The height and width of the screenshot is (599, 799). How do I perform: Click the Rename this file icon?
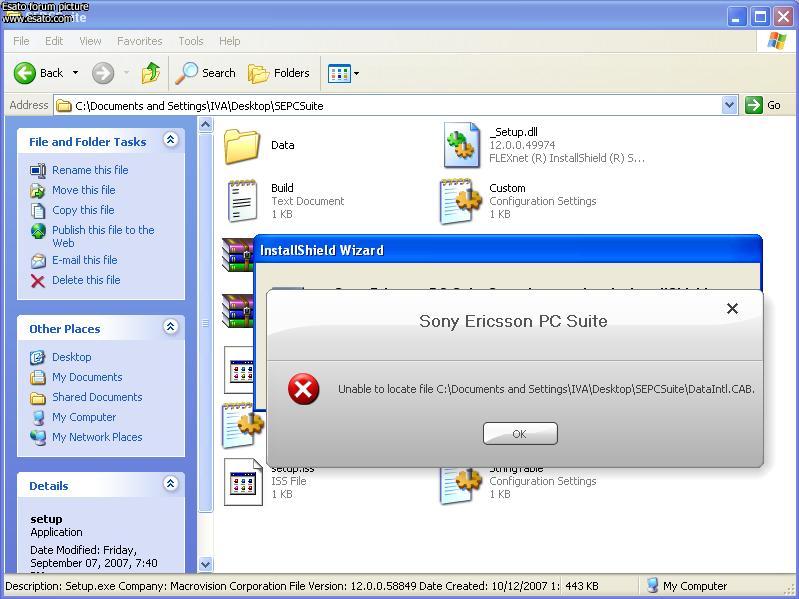(x=38, y=171)
